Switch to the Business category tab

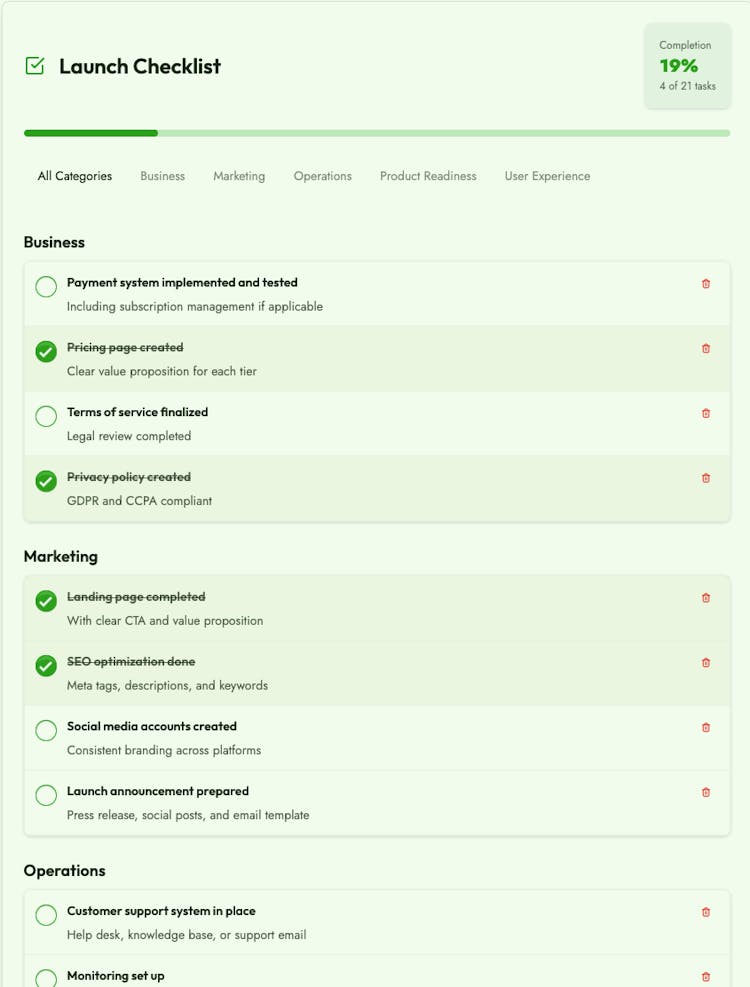[162, 176]
